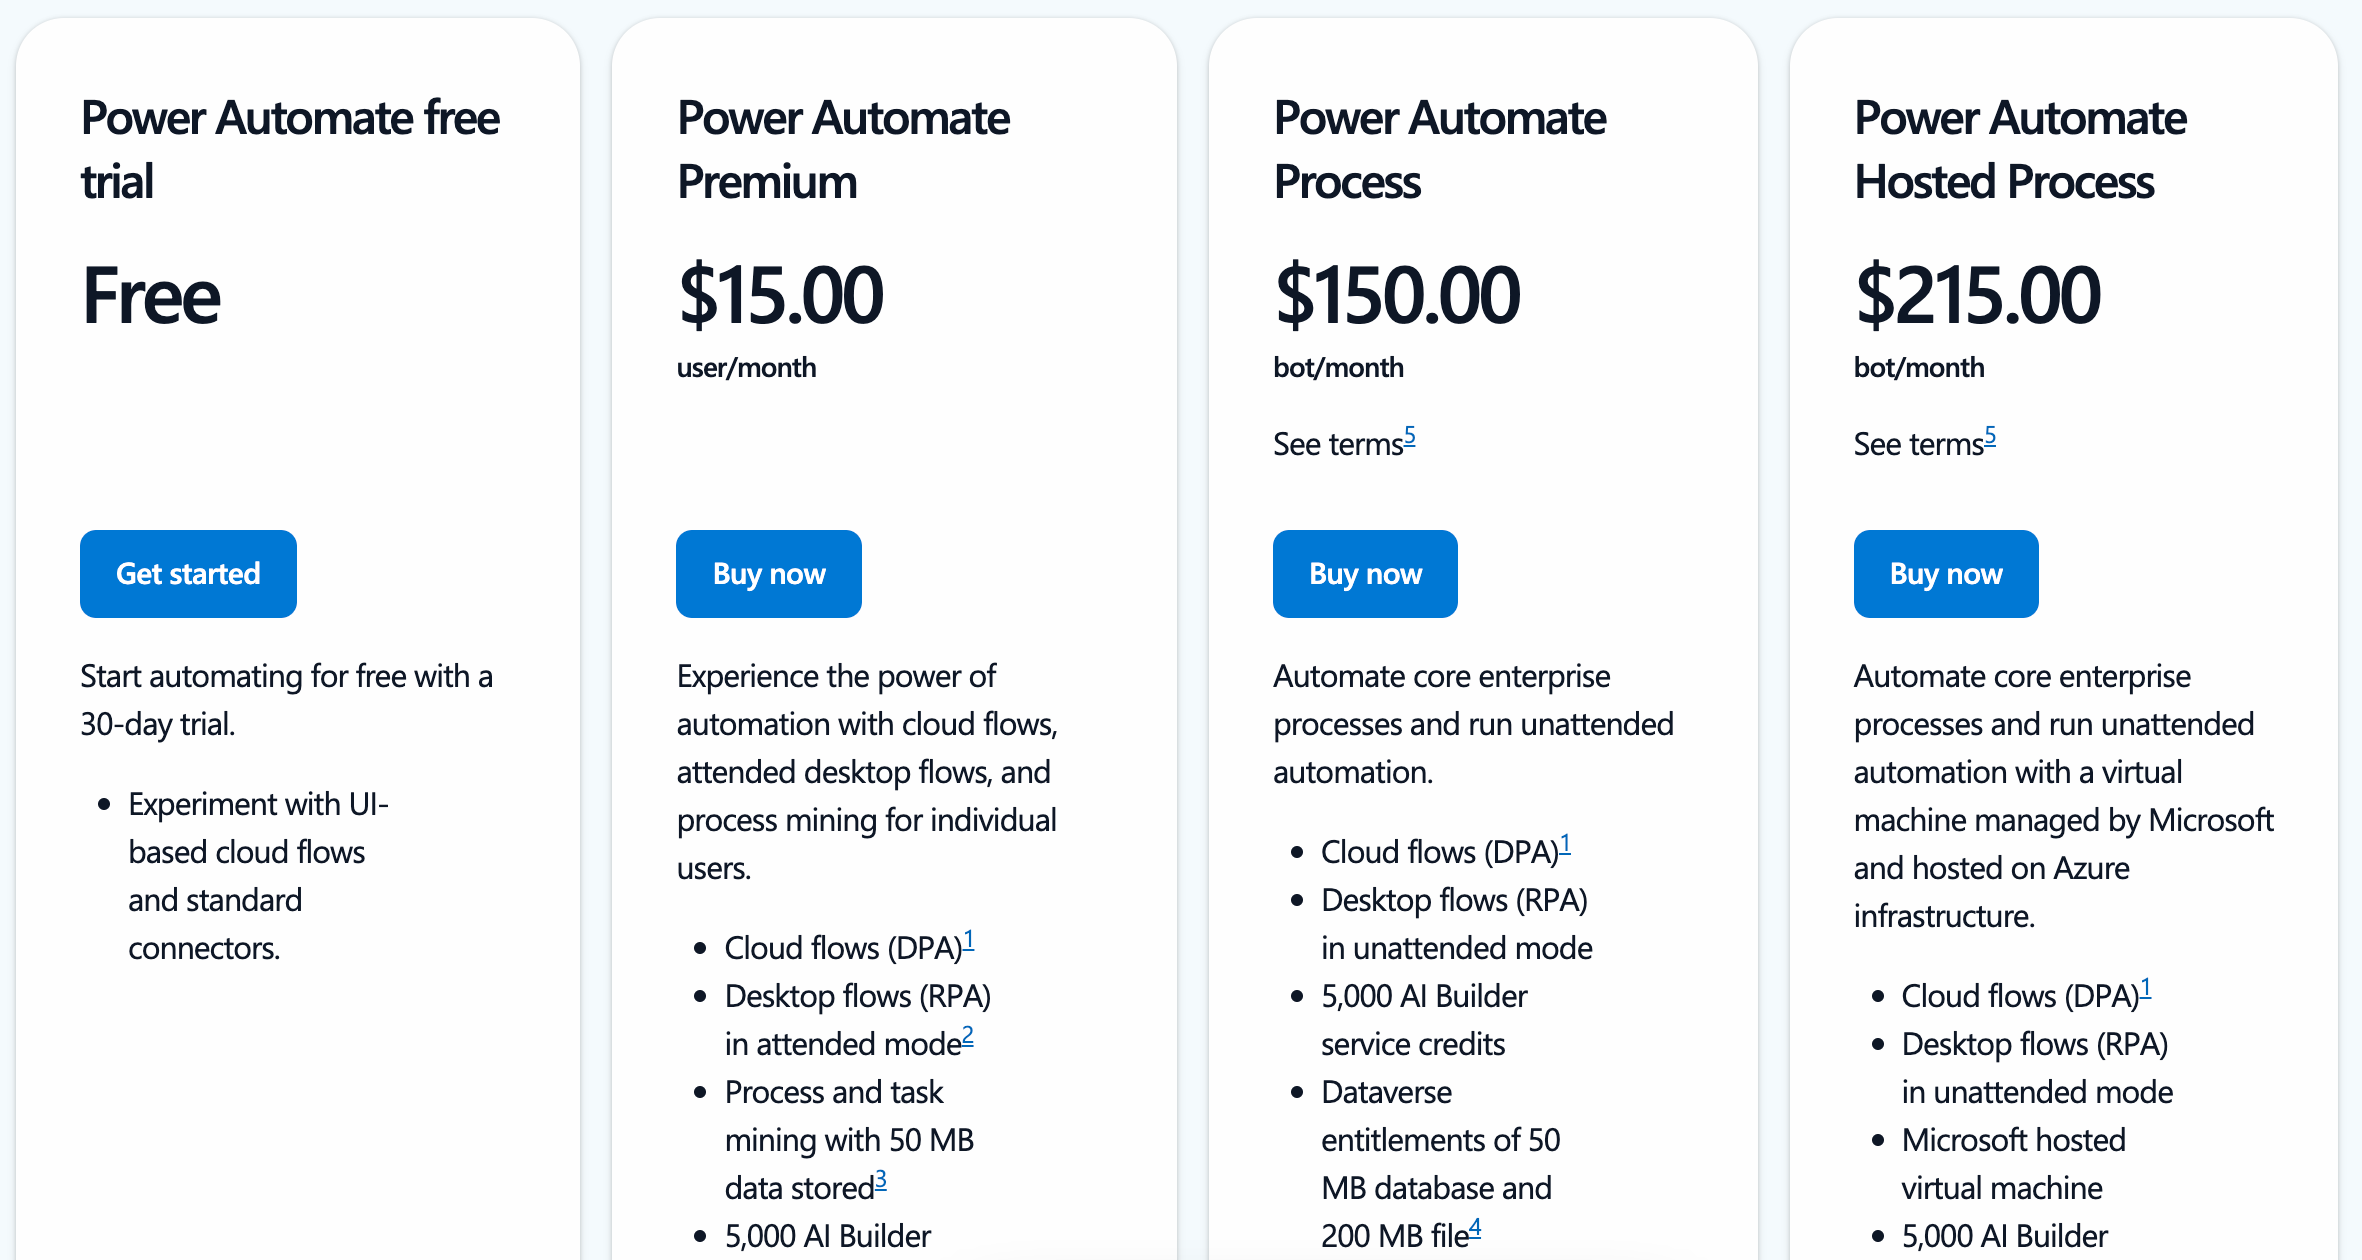
Task: Open footnote 2 after Premium attended mode
Action: (x=967, y=1036)
